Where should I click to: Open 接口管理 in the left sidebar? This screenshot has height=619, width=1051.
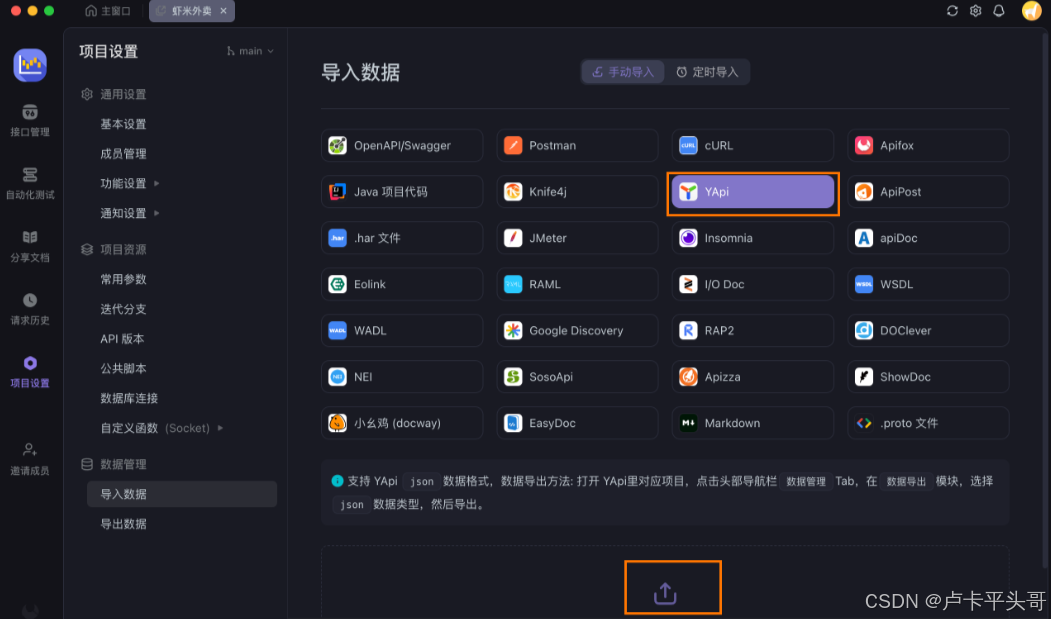click(29, 121)
